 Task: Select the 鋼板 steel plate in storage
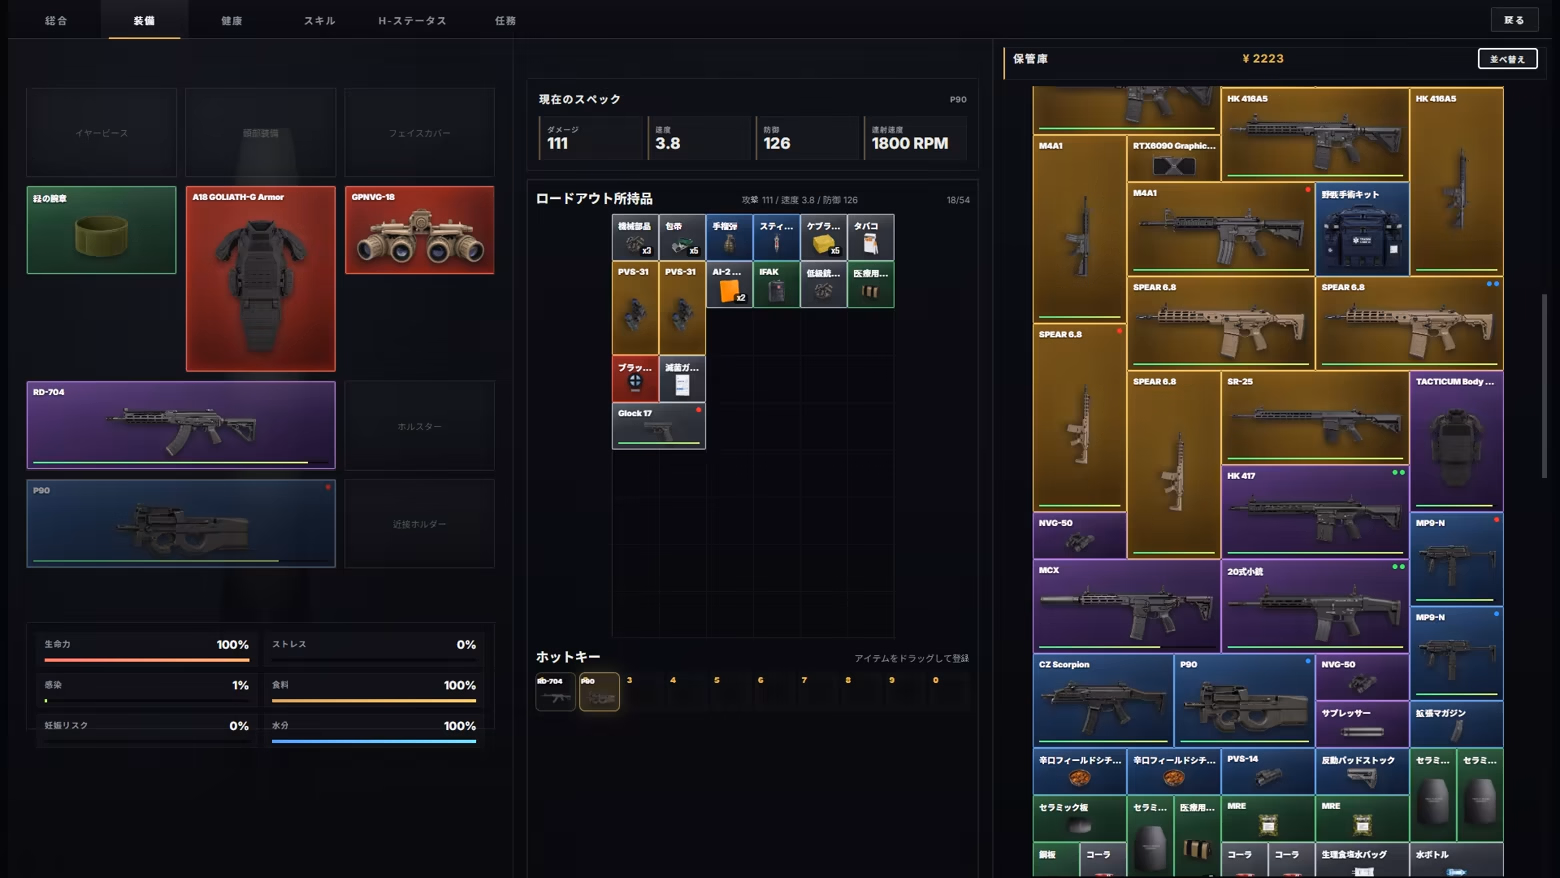pyautogui.click(x=1056, y=860)
